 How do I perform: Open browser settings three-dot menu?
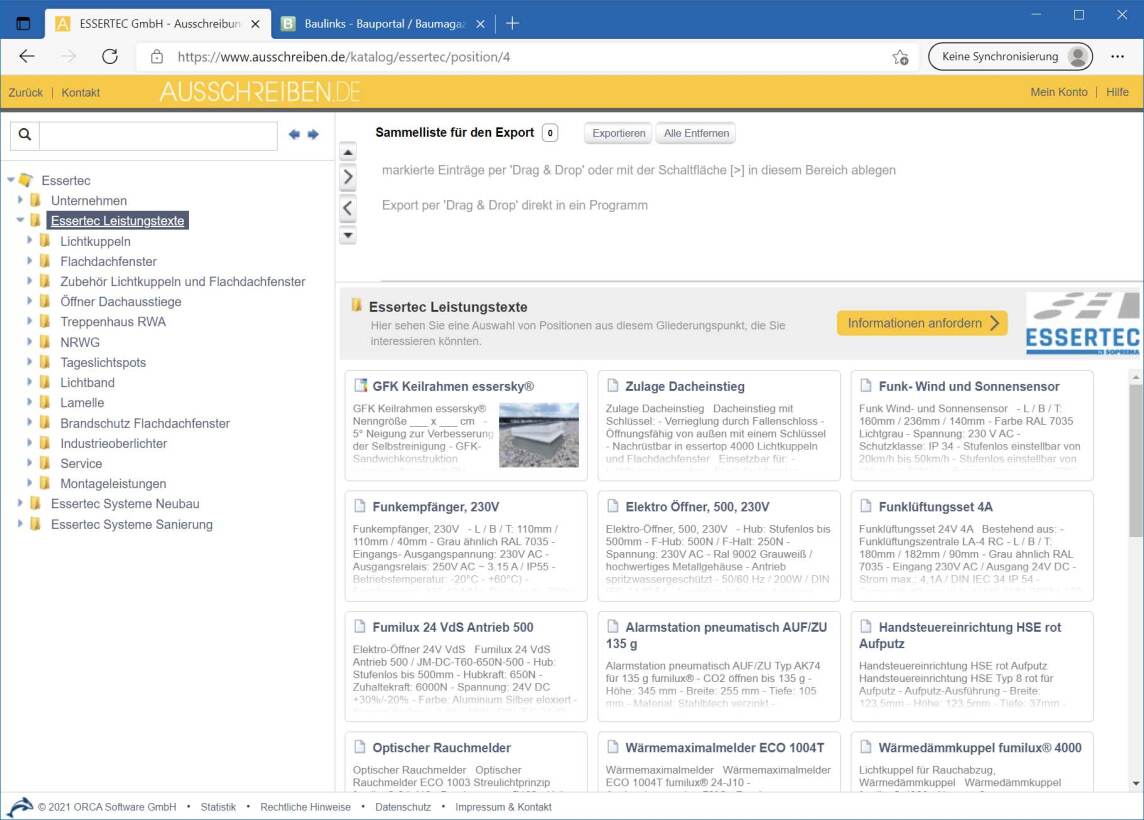pos(1117,56)
